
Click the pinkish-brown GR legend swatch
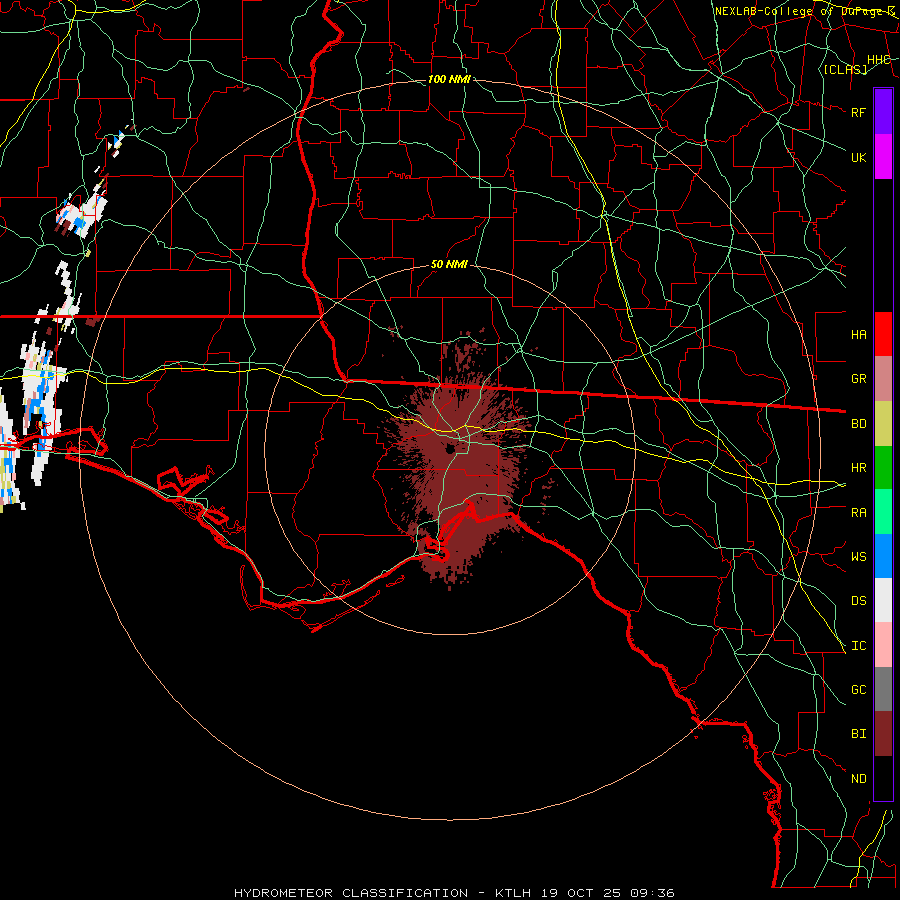click(x=883, y=379)
